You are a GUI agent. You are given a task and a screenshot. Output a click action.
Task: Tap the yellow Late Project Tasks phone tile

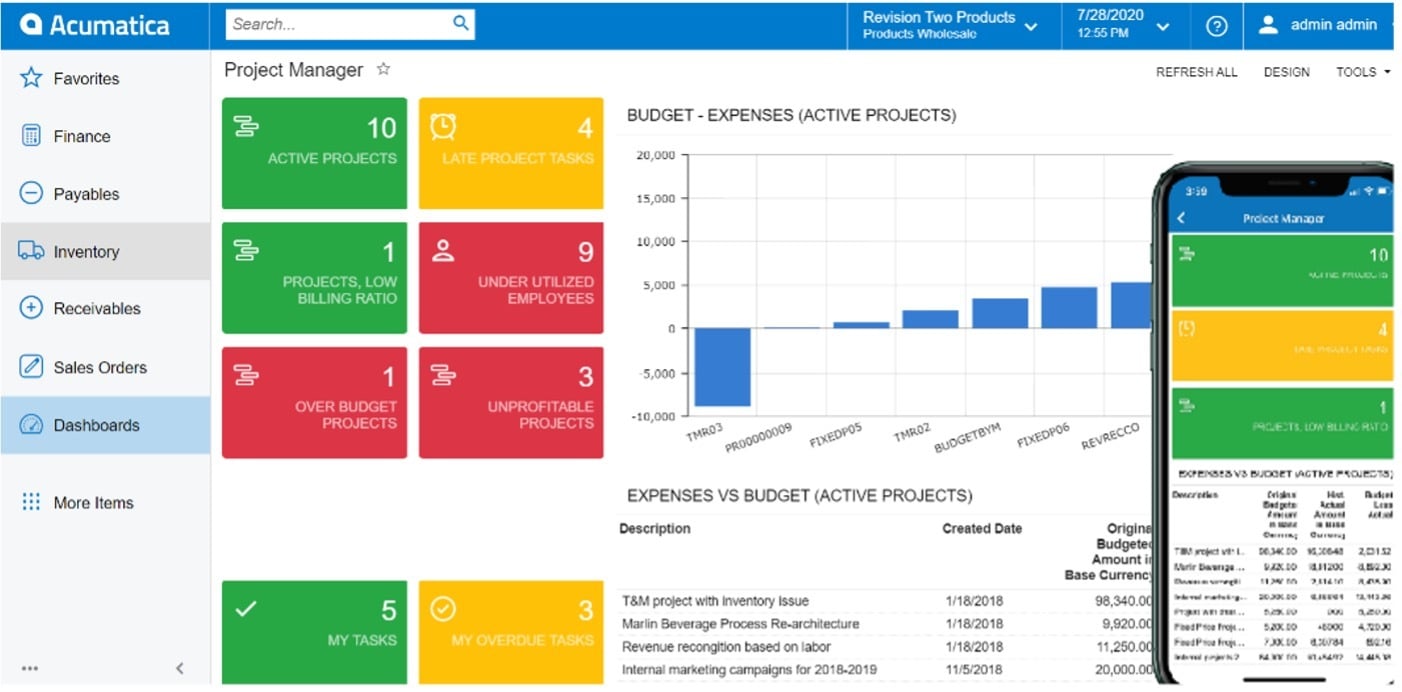click(x=1282, y=345)
